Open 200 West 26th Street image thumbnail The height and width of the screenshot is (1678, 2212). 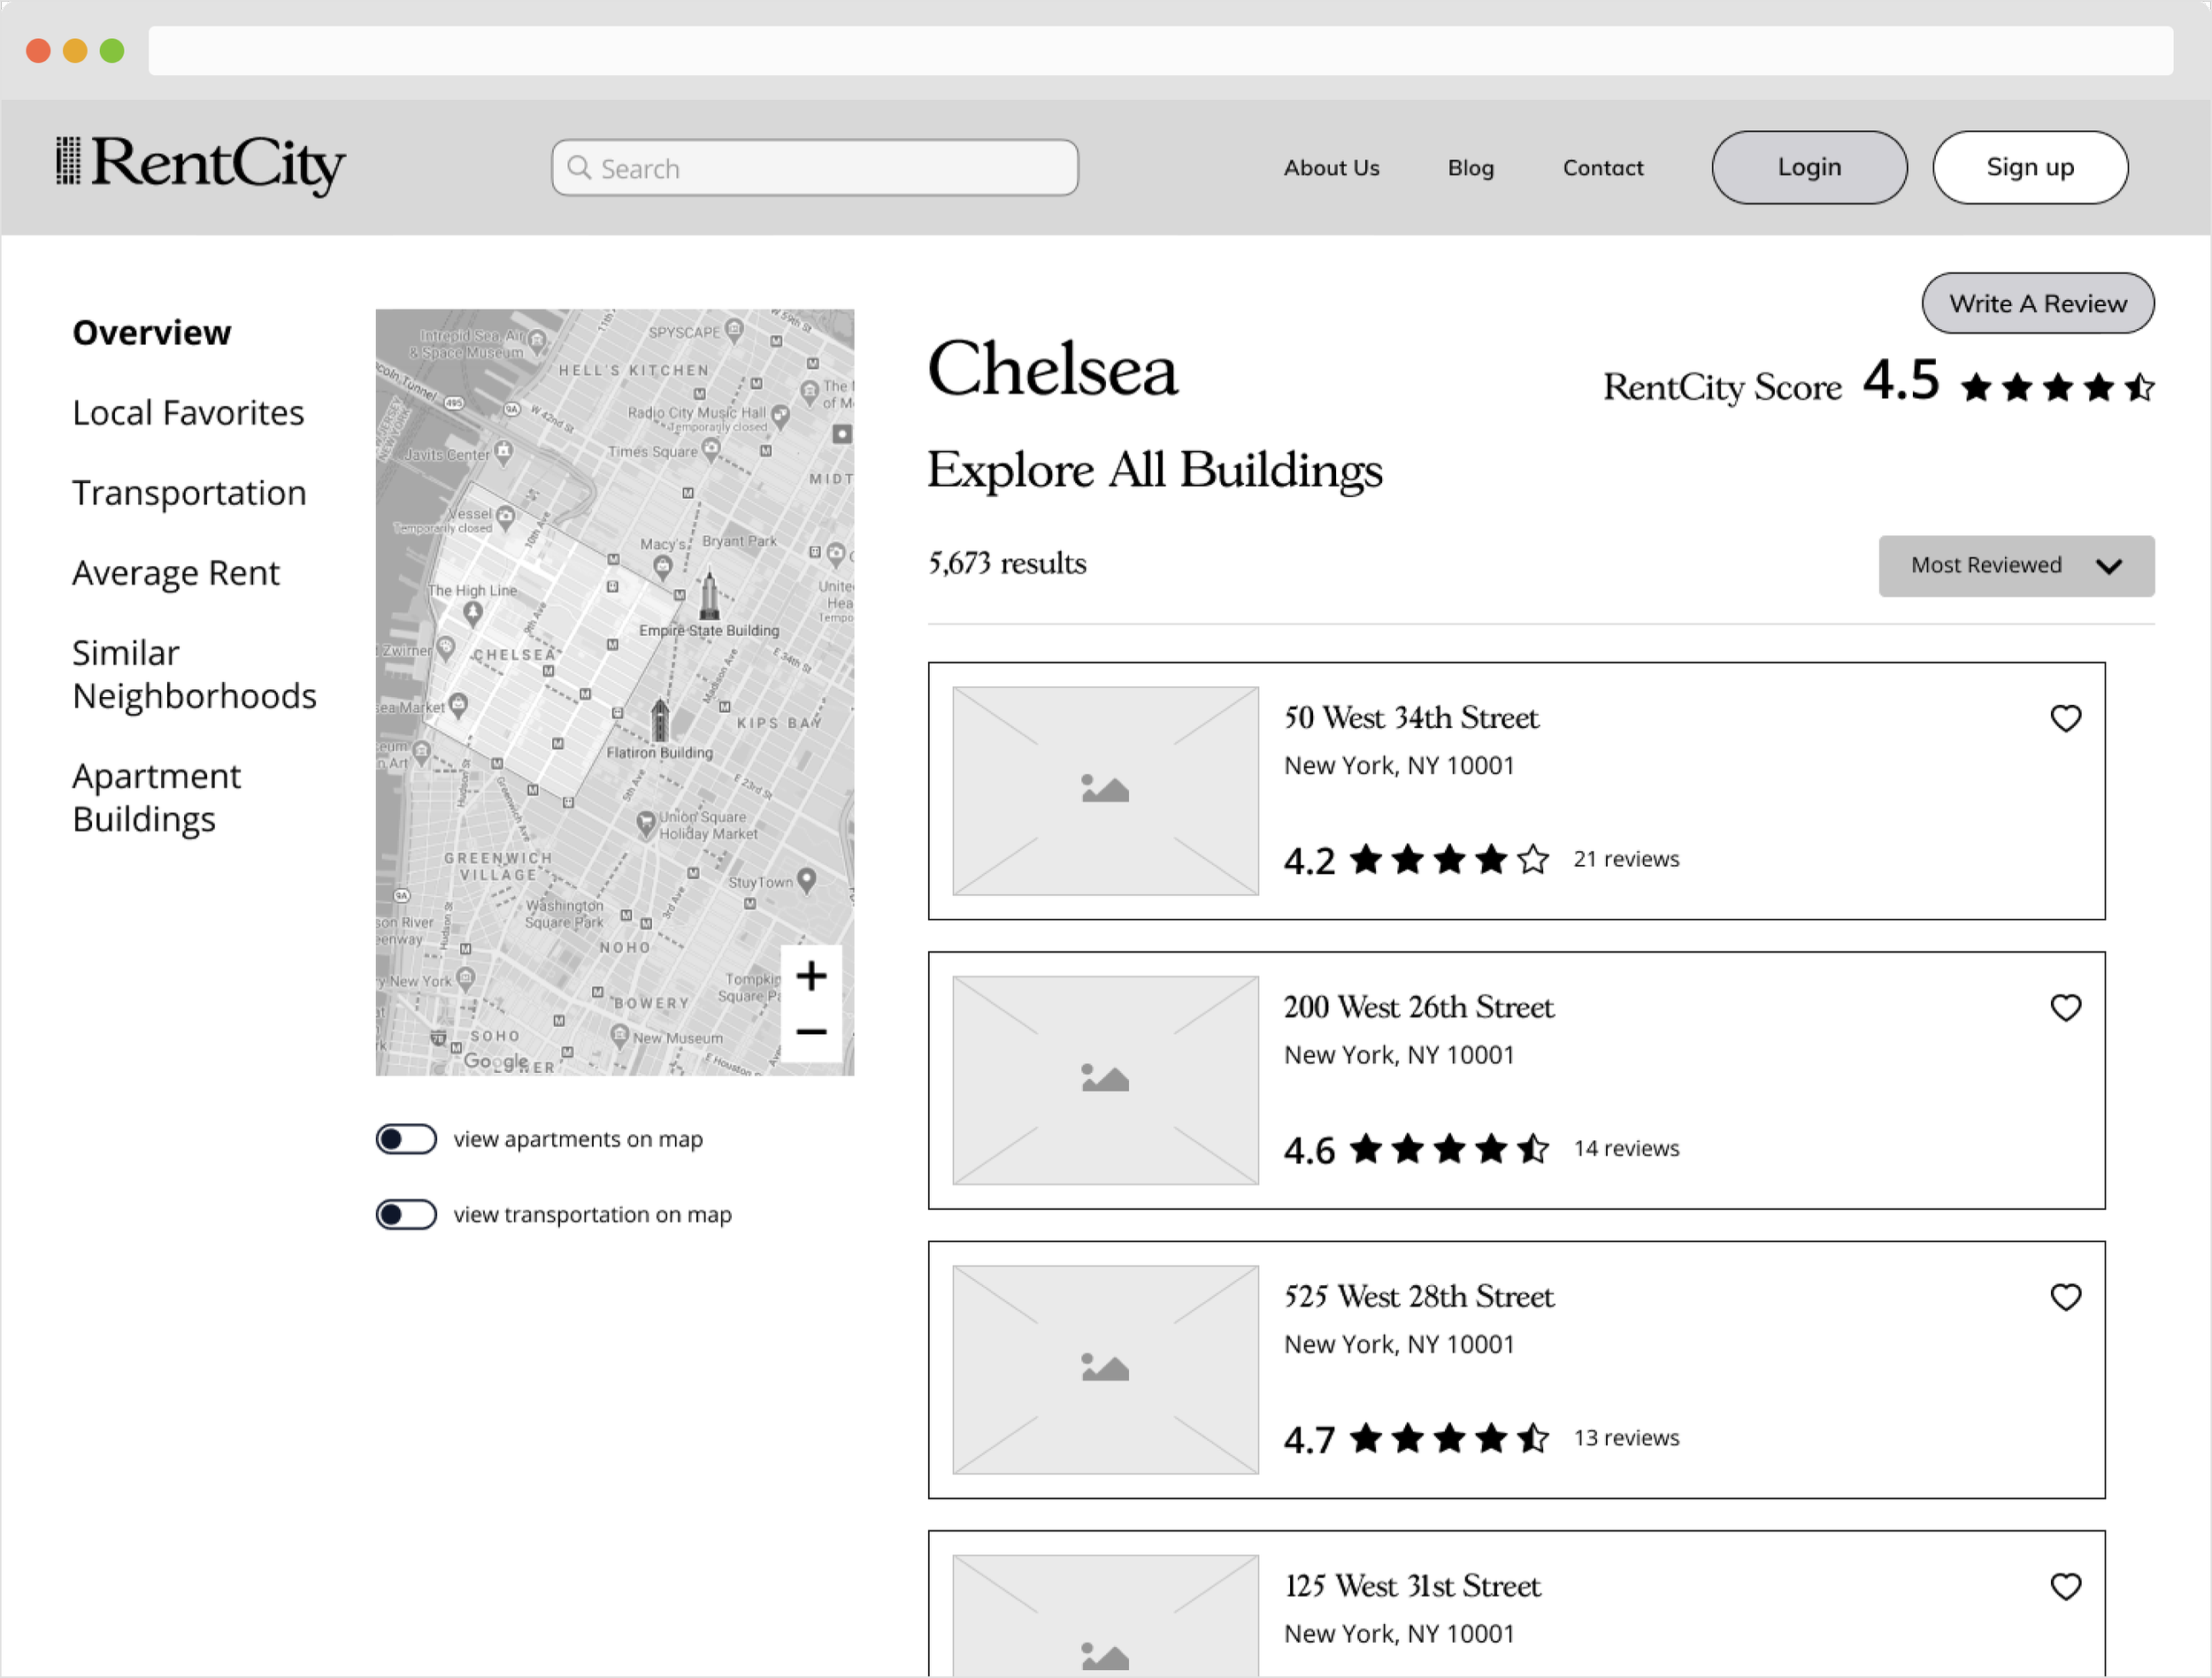tap(1105, 1080)
